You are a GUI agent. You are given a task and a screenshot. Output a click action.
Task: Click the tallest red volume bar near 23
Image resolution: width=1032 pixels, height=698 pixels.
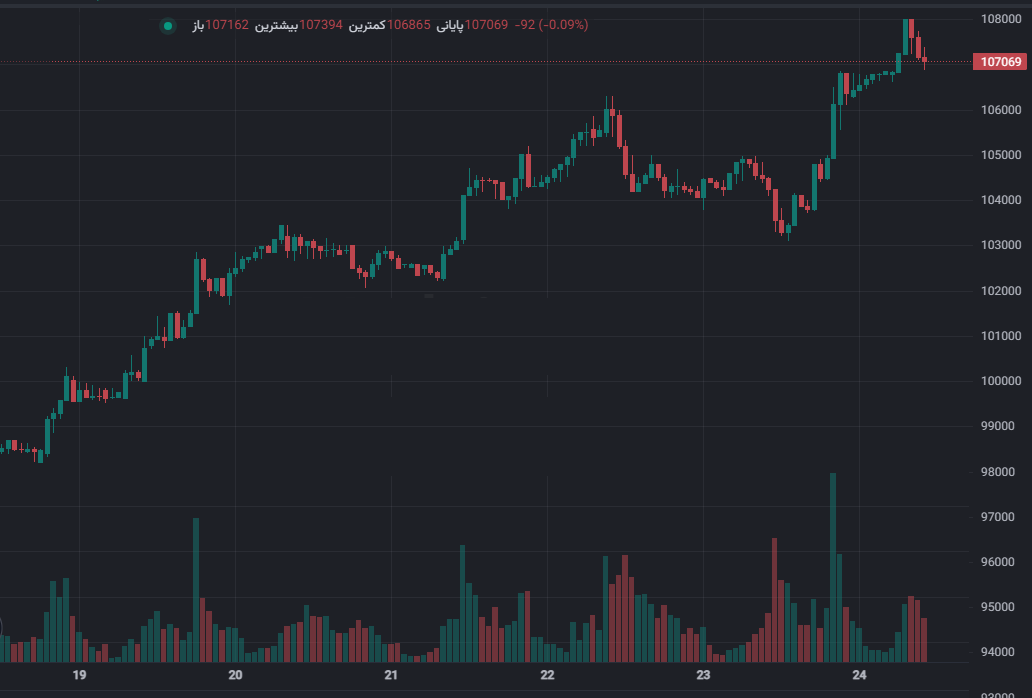tap(774, 600)
